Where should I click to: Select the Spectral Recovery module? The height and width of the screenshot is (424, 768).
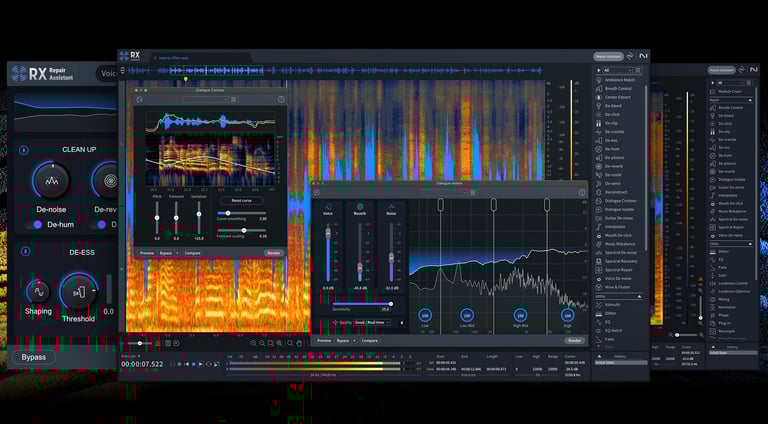point(617,261)
